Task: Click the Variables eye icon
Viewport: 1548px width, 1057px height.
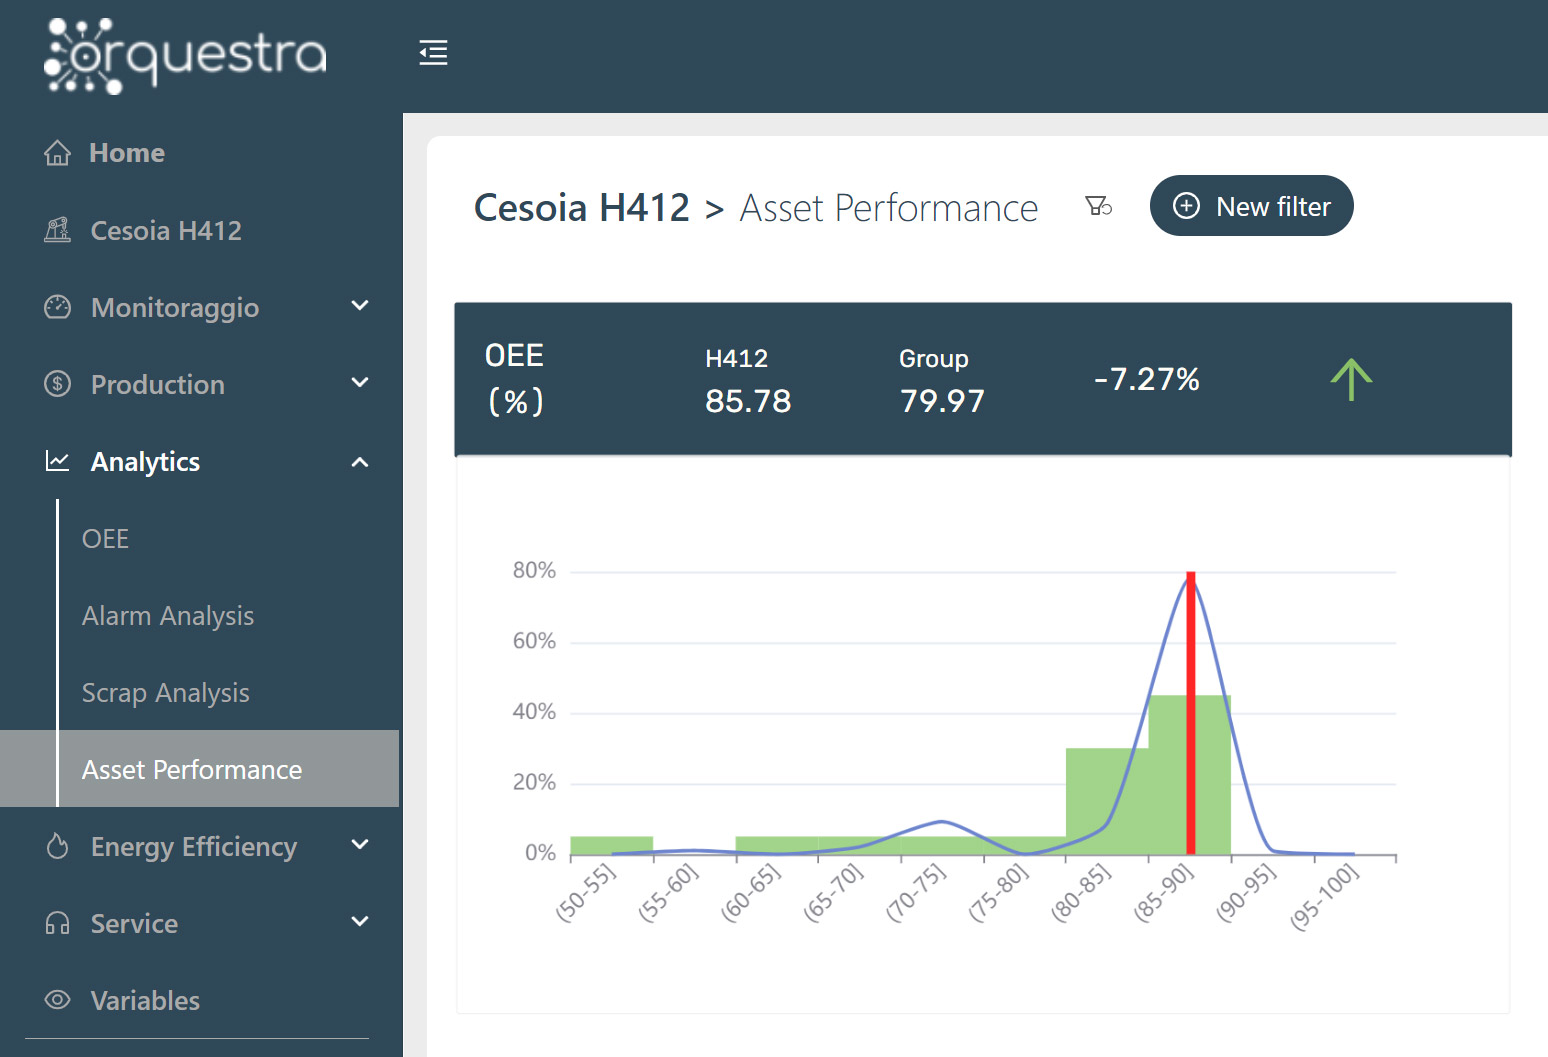Action: point(58,1000)
